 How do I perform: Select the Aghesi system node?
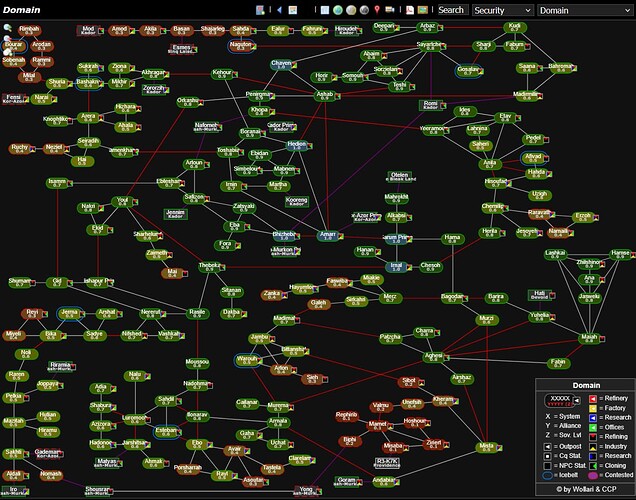coord(433,357)
